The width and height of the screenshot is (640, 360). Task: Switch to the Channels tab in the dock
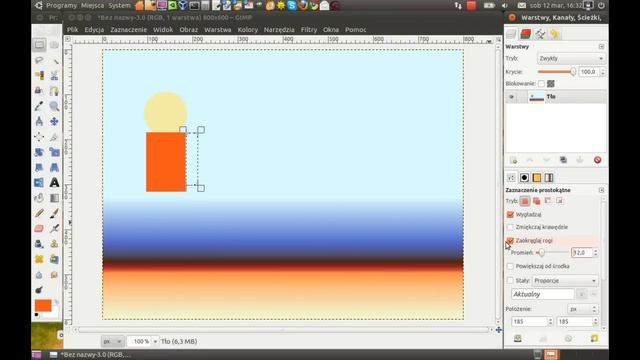[x=526, y=34]
